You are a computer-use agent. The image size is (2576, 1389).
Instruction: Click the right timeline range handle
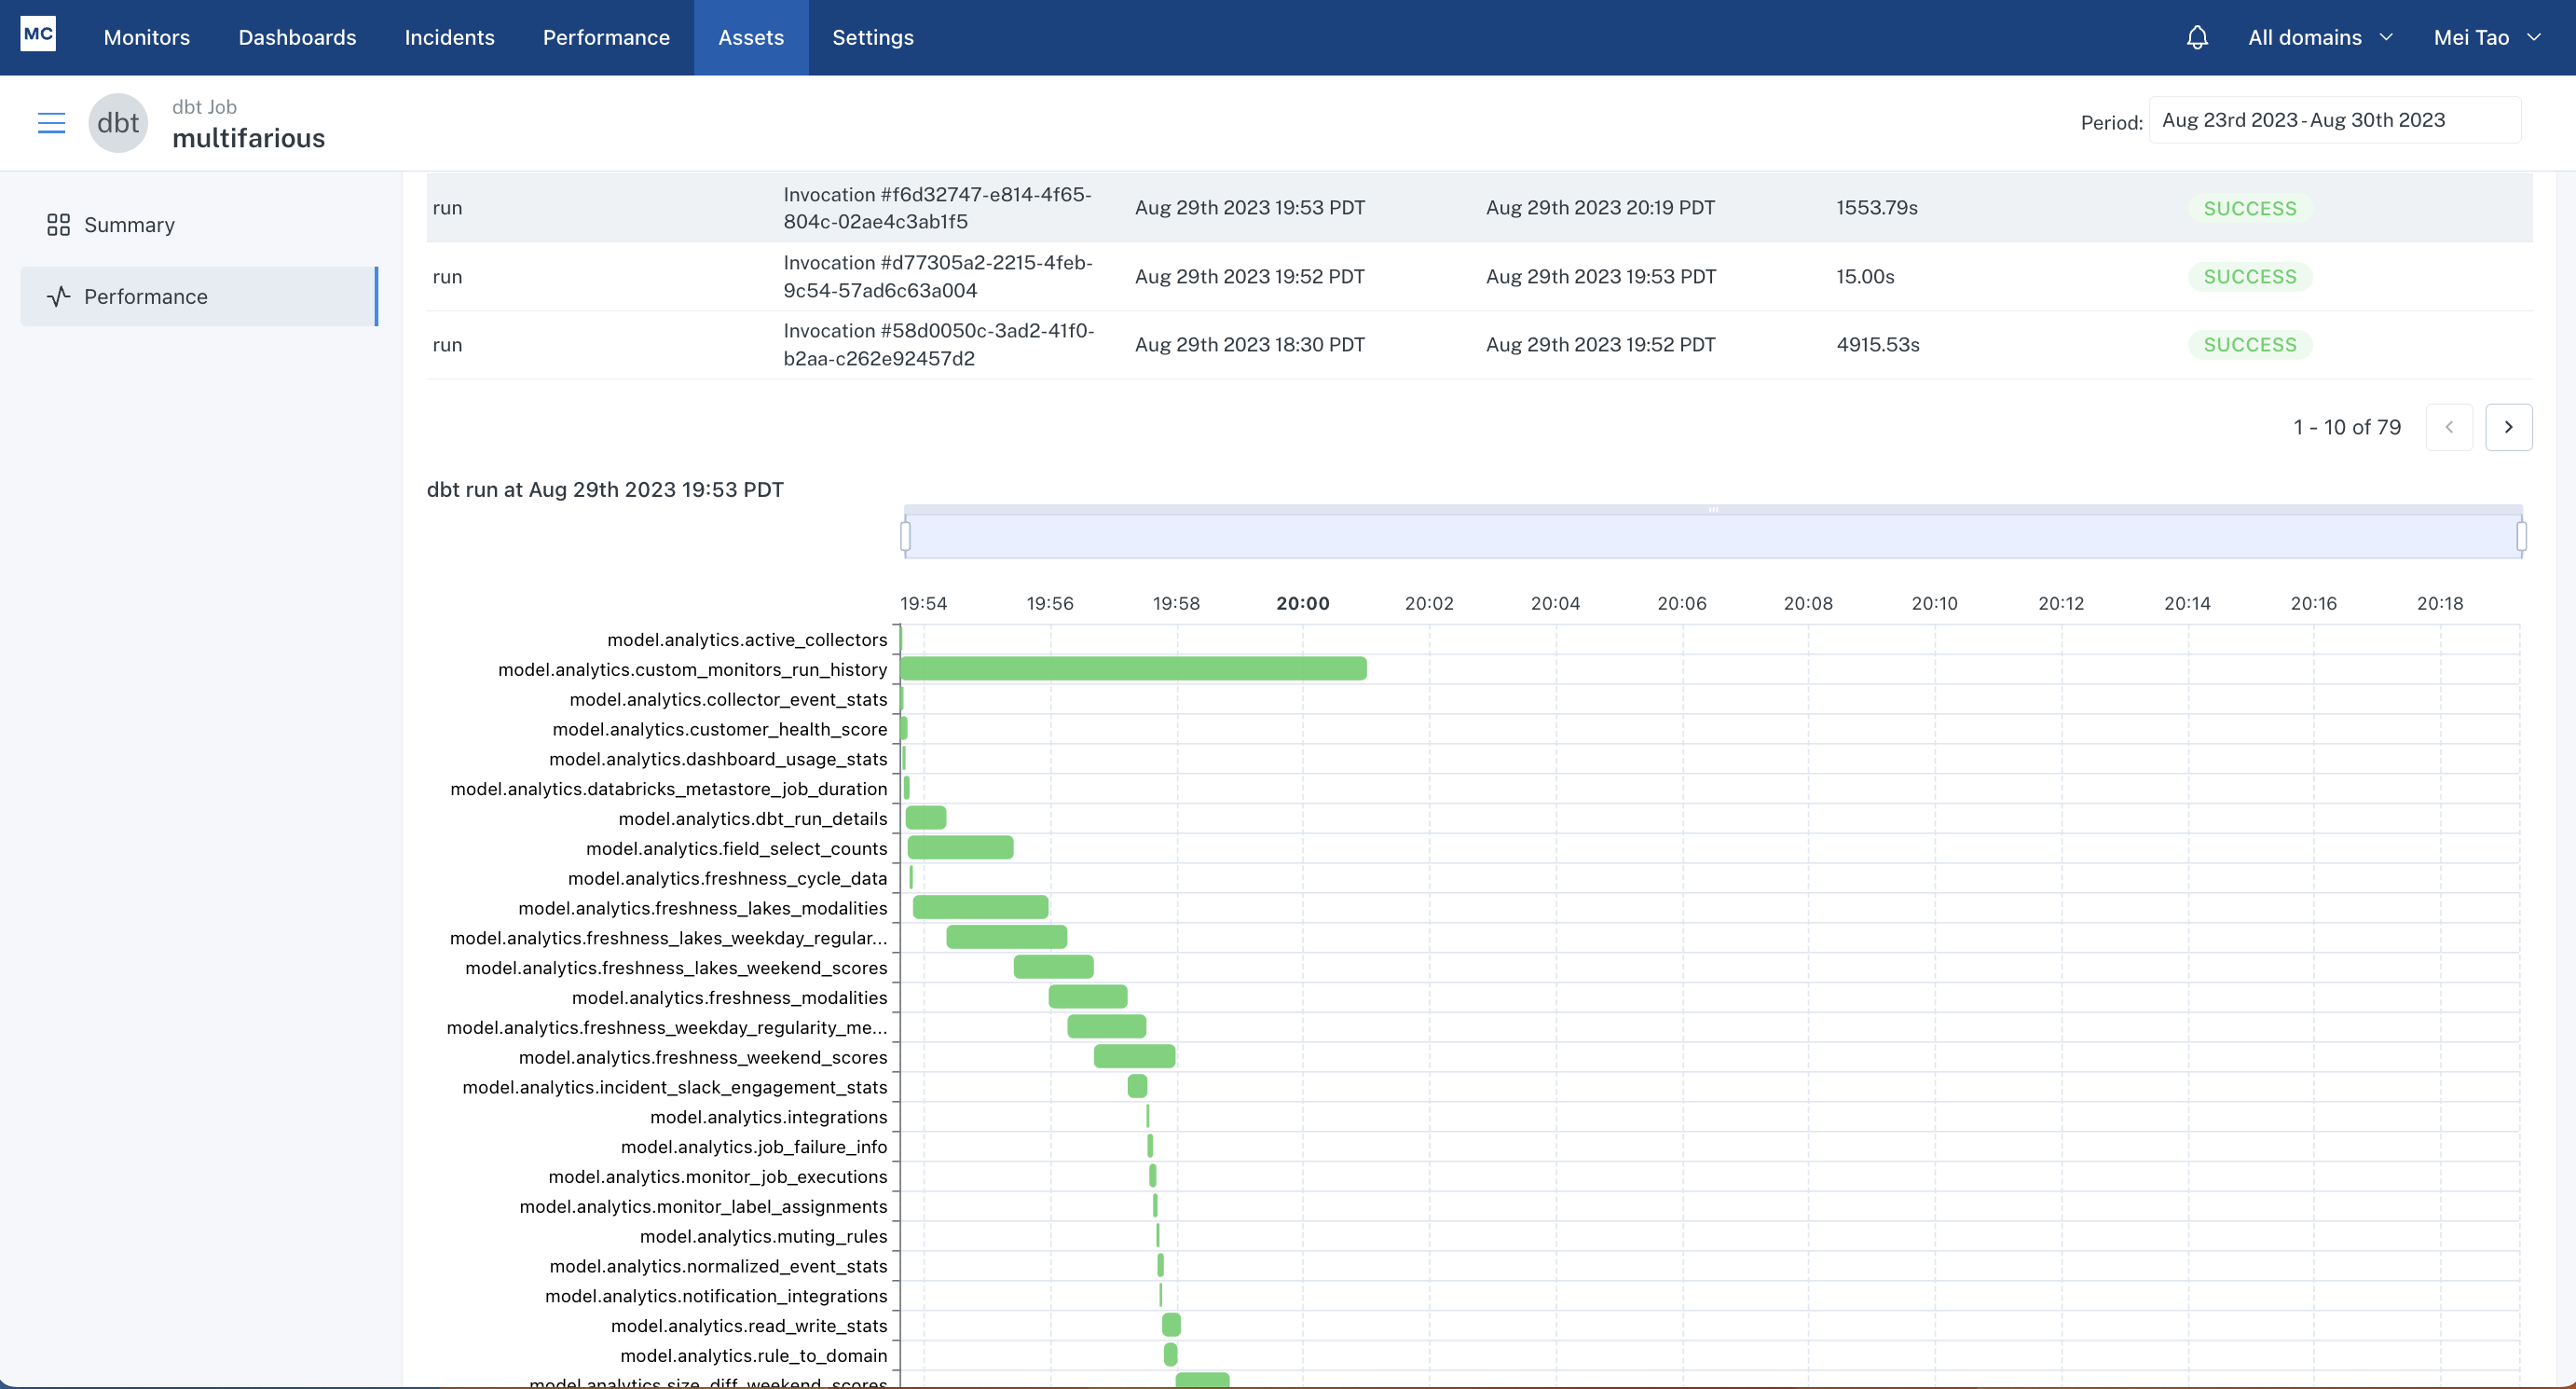click(2521, 536)
